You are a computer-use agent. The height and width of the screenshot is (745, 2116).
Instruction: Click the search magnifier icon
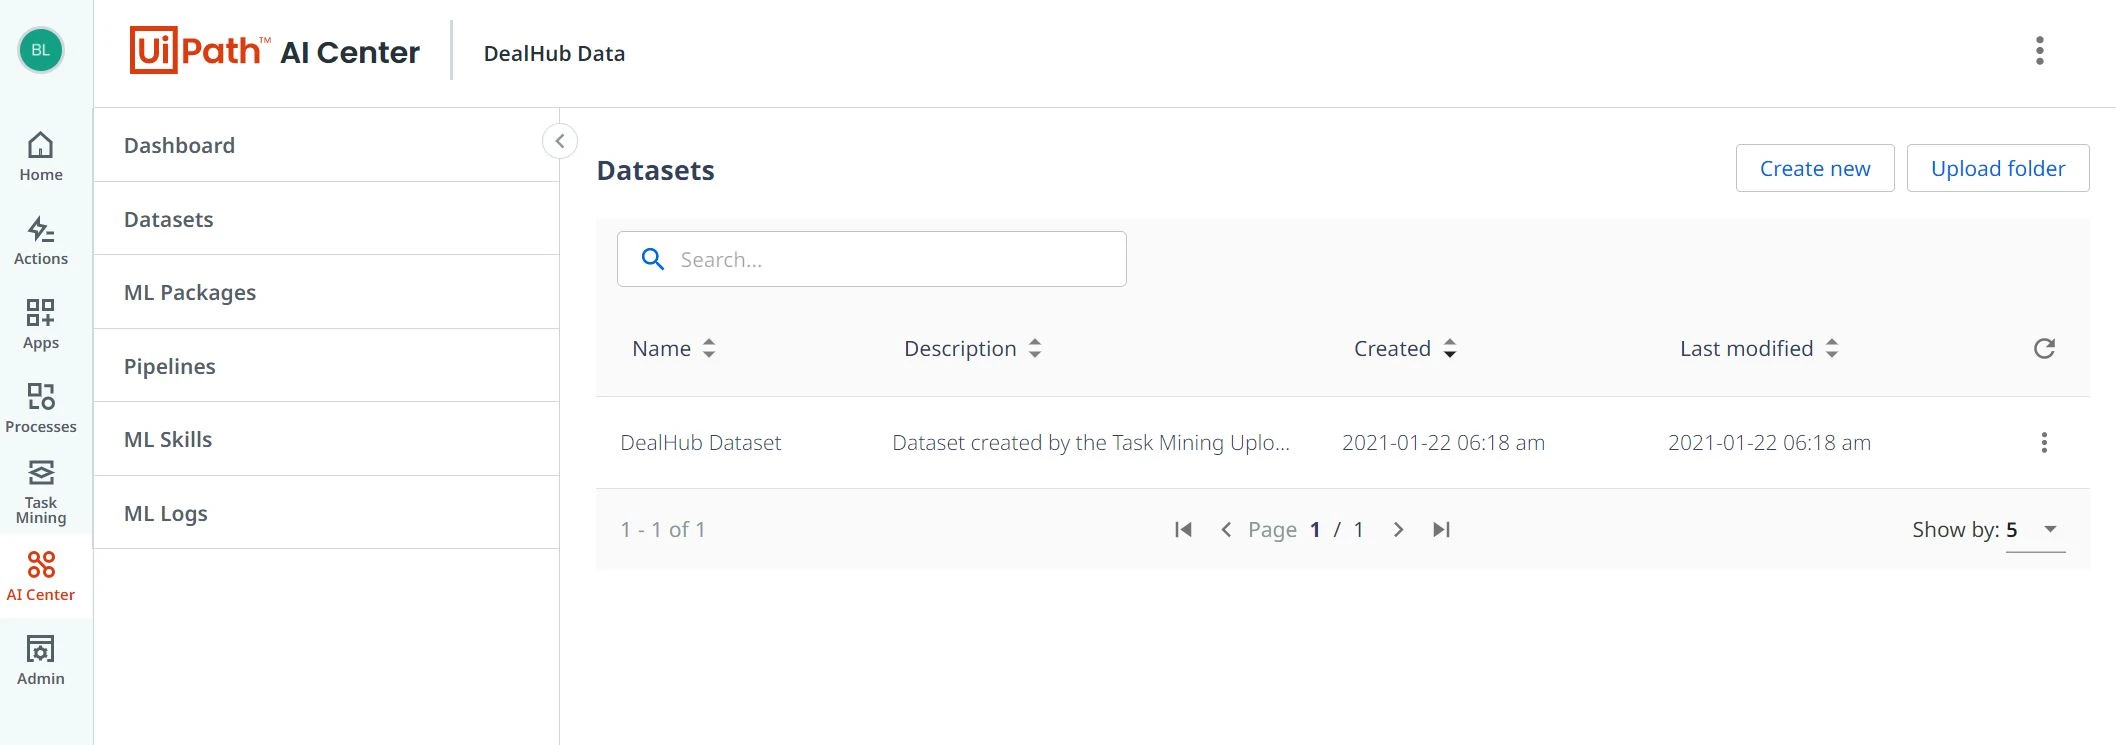[x=653, y=259]
